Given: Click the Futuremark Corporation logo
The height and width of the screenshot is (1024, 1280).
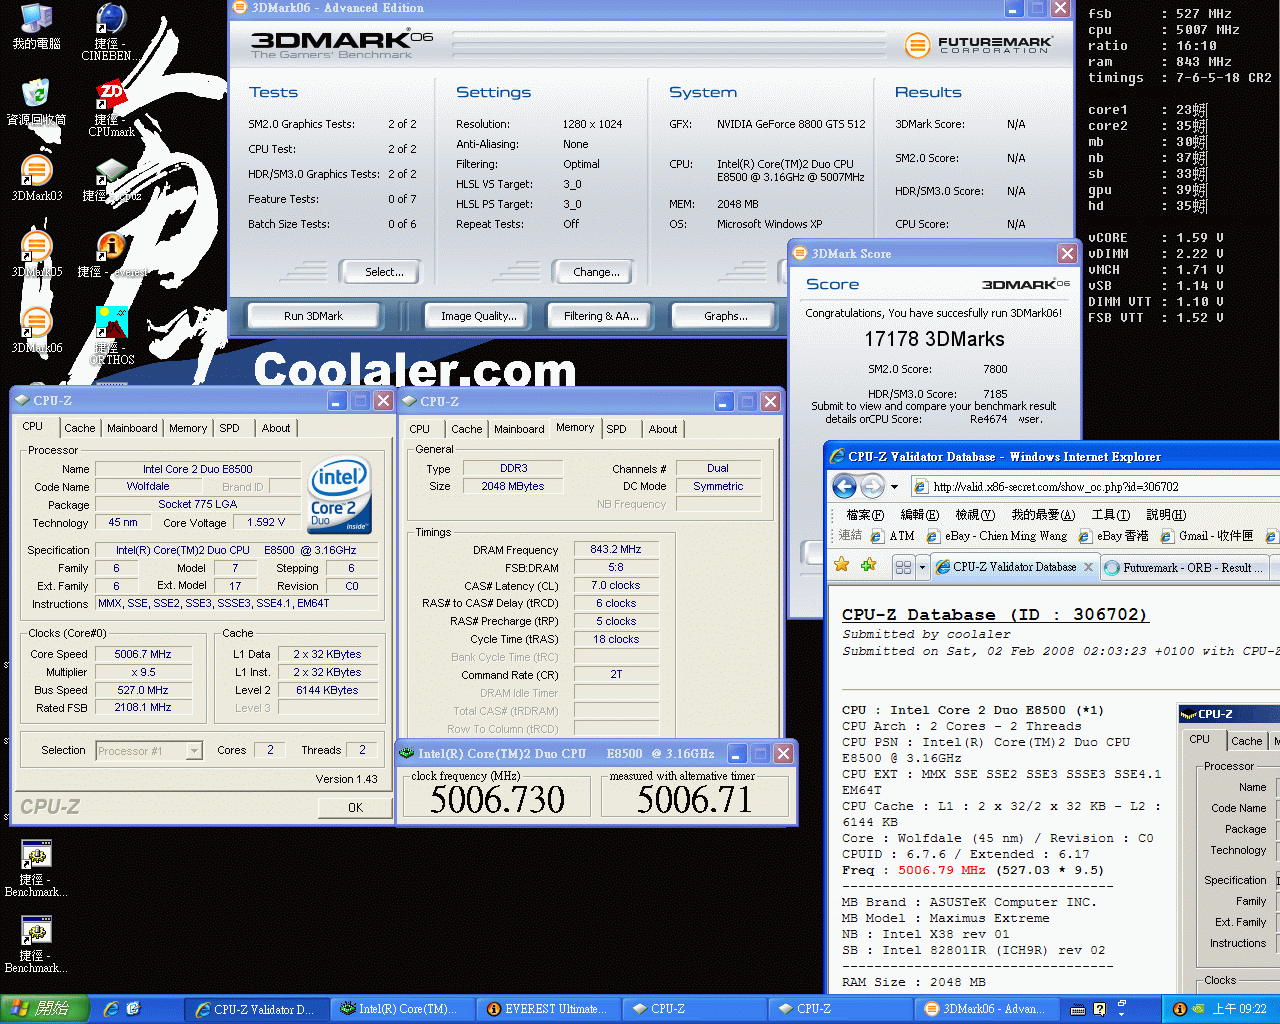Looking at the screenshot, I should [979, 45].
